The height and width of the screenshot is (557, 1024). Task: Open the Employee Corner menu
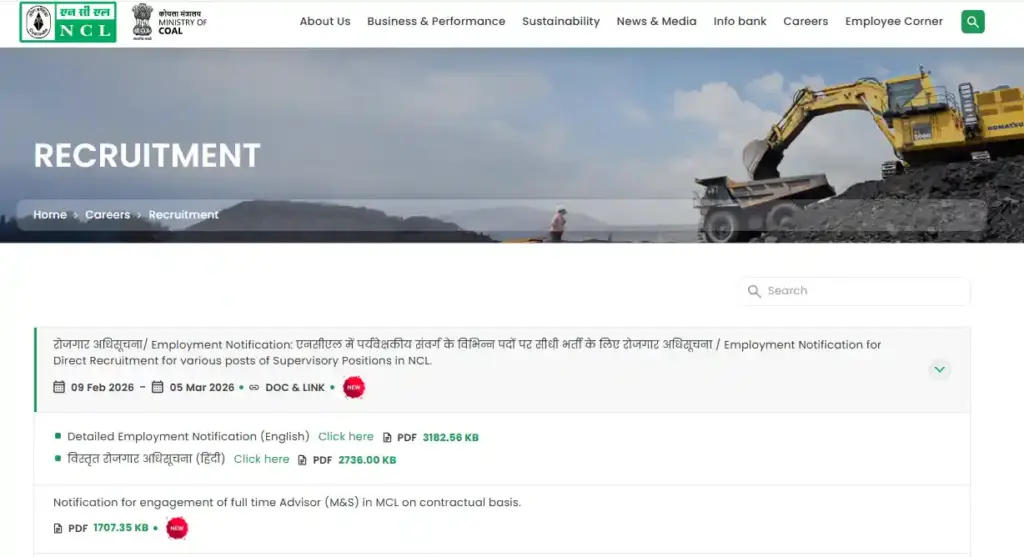[893, 21]
